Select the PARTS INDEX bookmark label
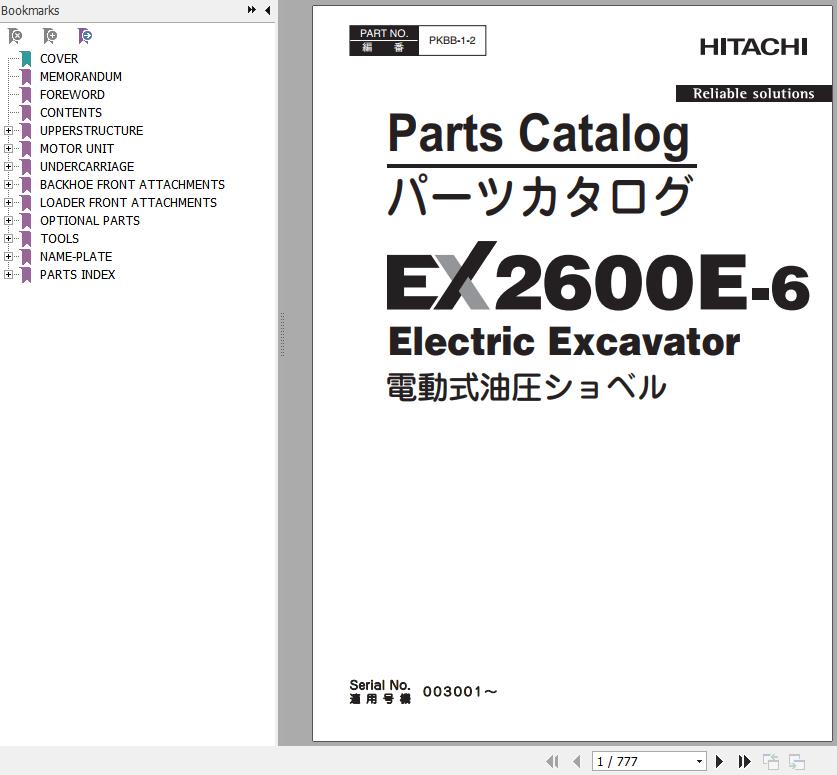 click(x=77, y=275)
